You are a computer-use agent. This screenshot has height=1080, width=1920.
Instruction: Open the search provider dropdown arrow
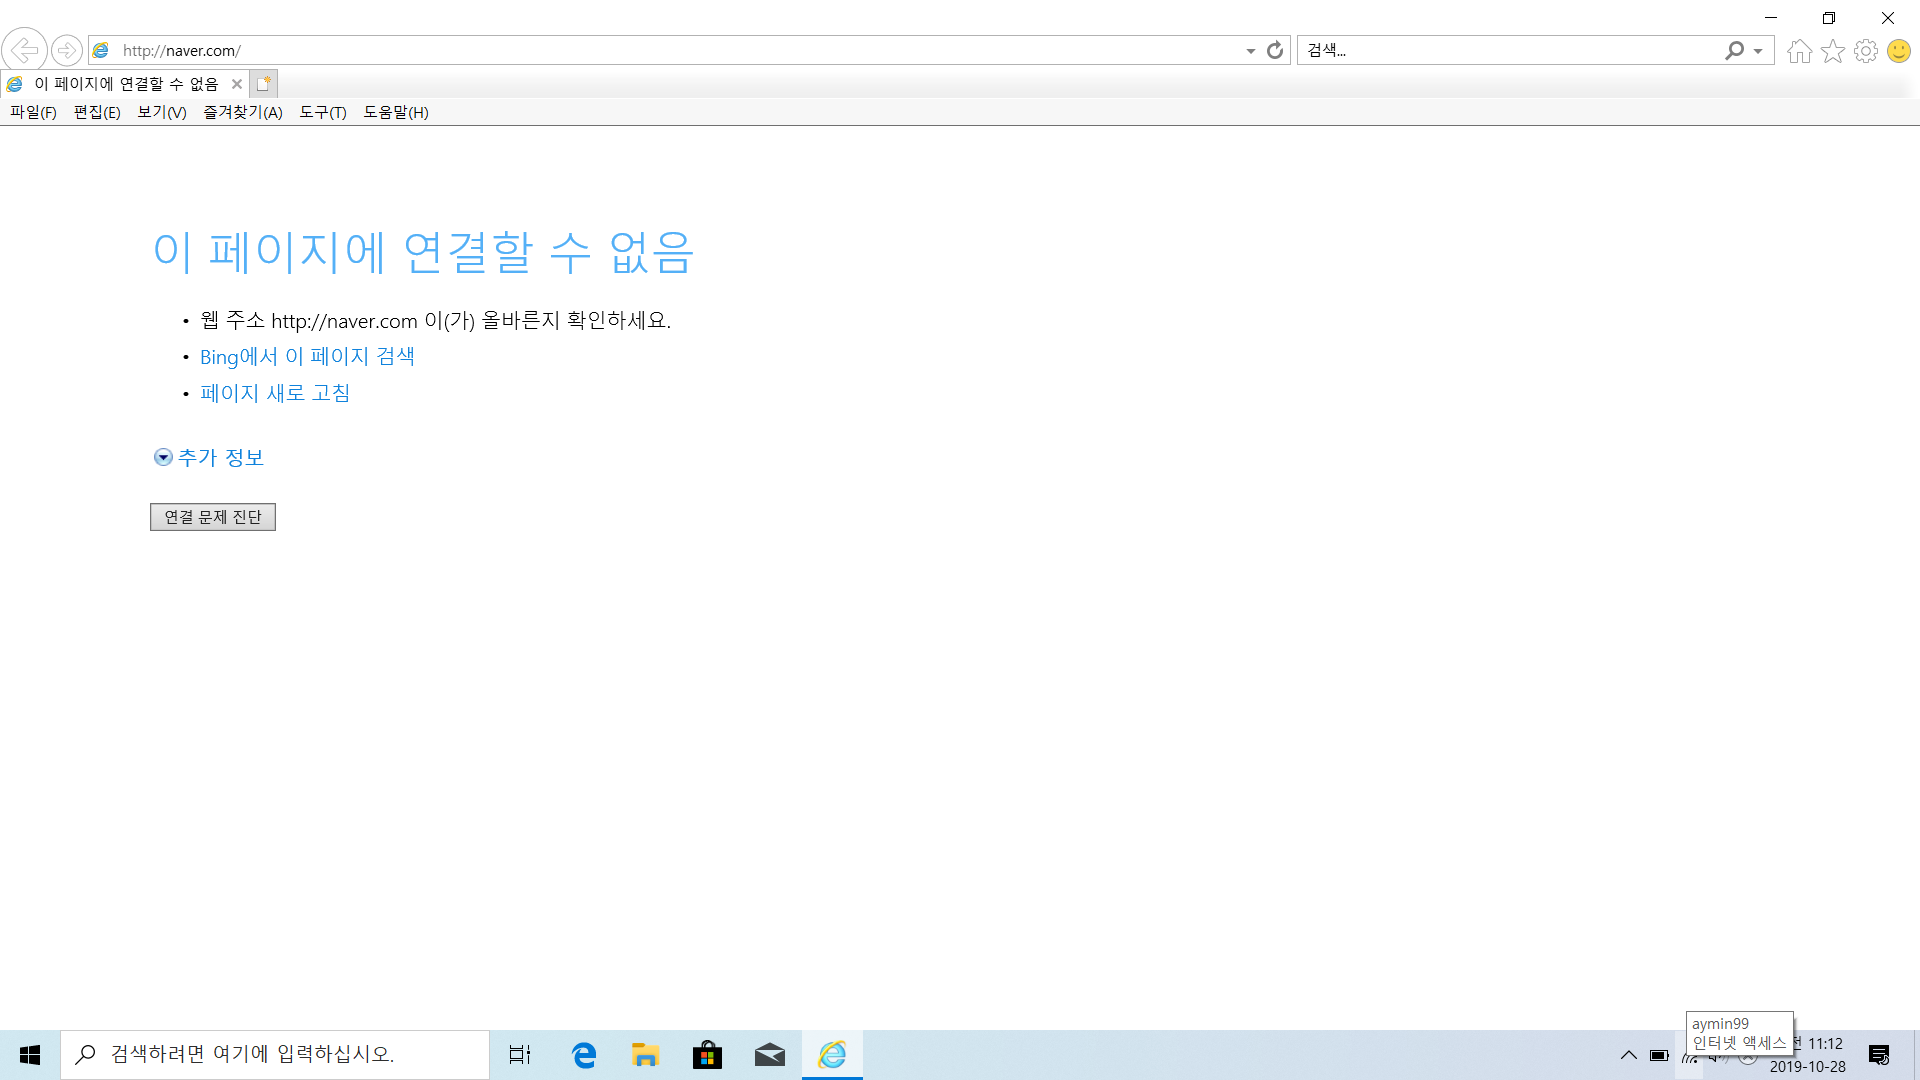(x=1758, y=51)
